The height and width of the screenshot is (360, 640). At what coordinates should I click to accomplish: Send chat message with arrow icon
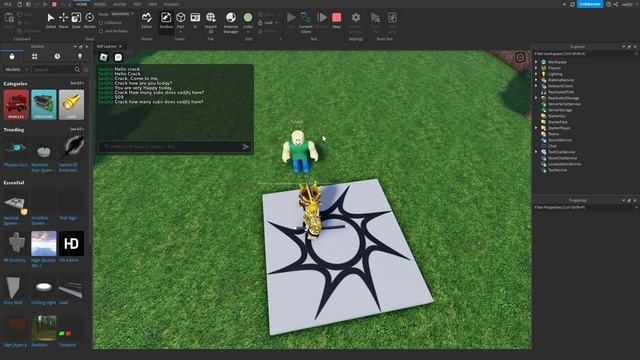245,147
